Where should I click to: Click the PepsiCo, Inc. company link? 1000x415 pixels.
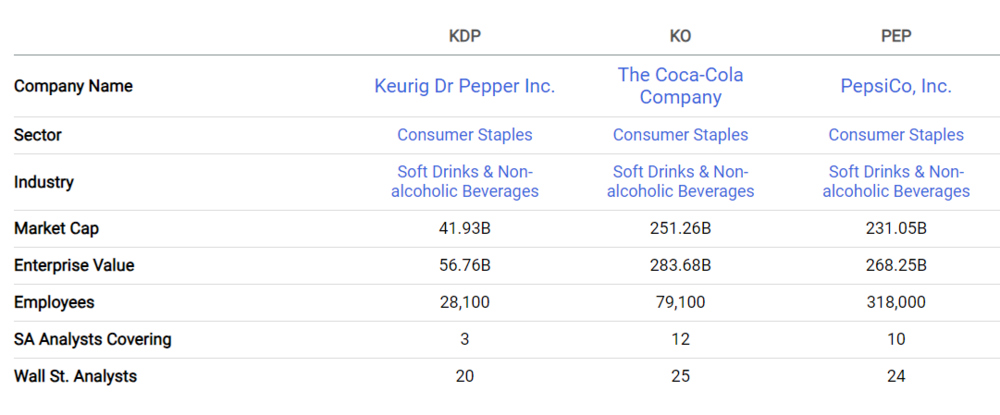pyautogui.click(x=896, y=86)
